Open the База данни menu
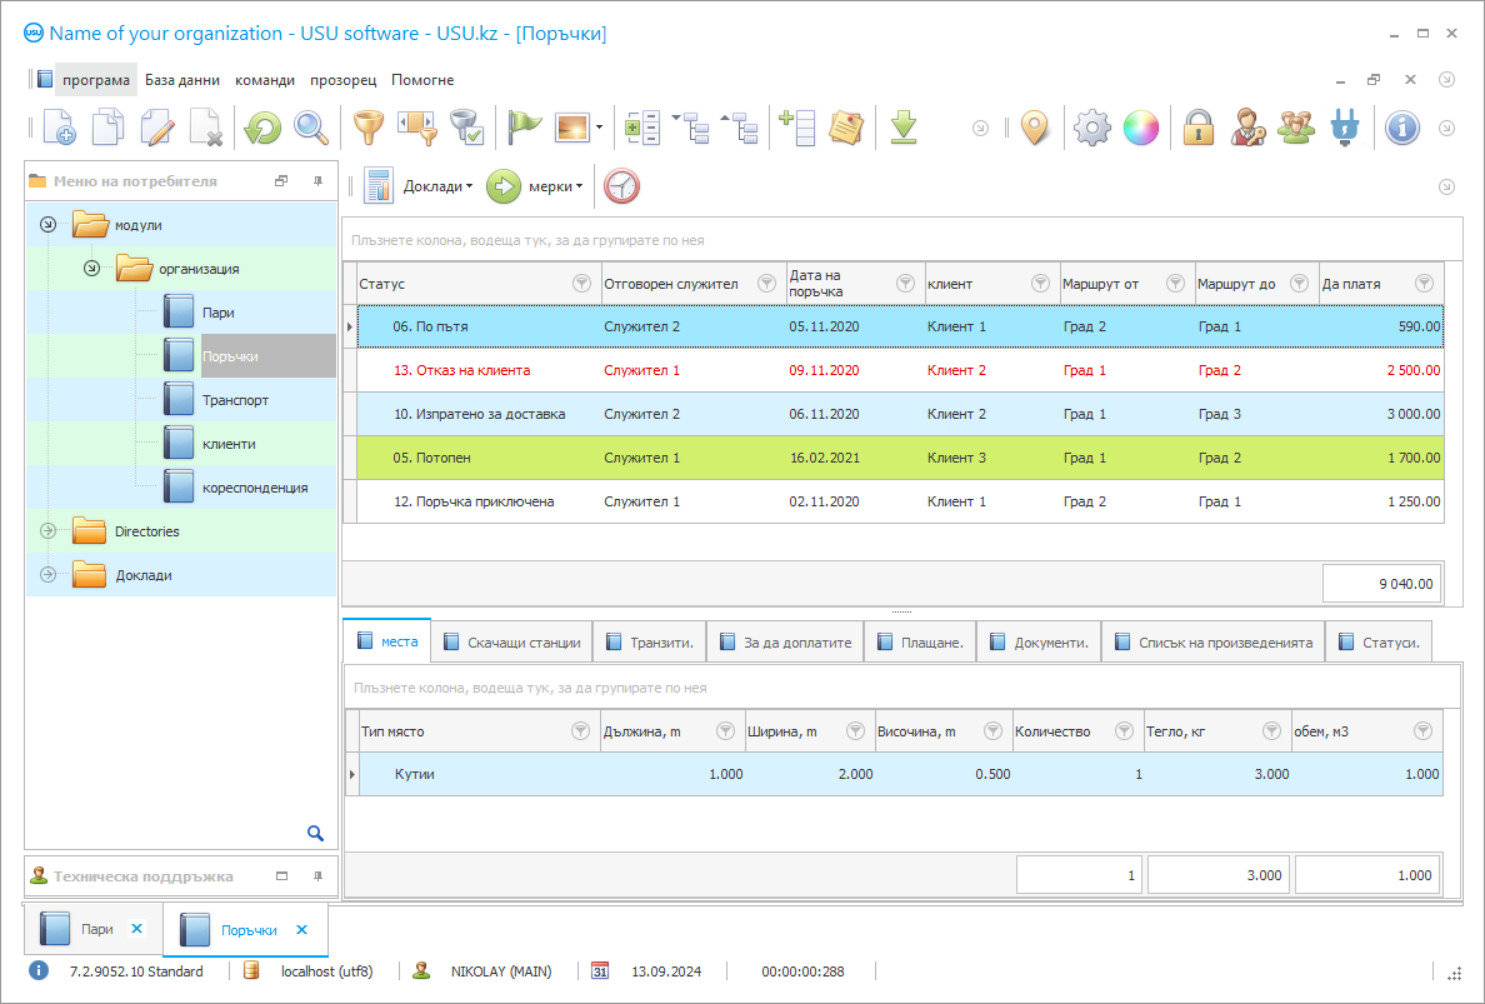Image resolution: width=1485 pixels, height=1004 pixels. tap(182, 80)
